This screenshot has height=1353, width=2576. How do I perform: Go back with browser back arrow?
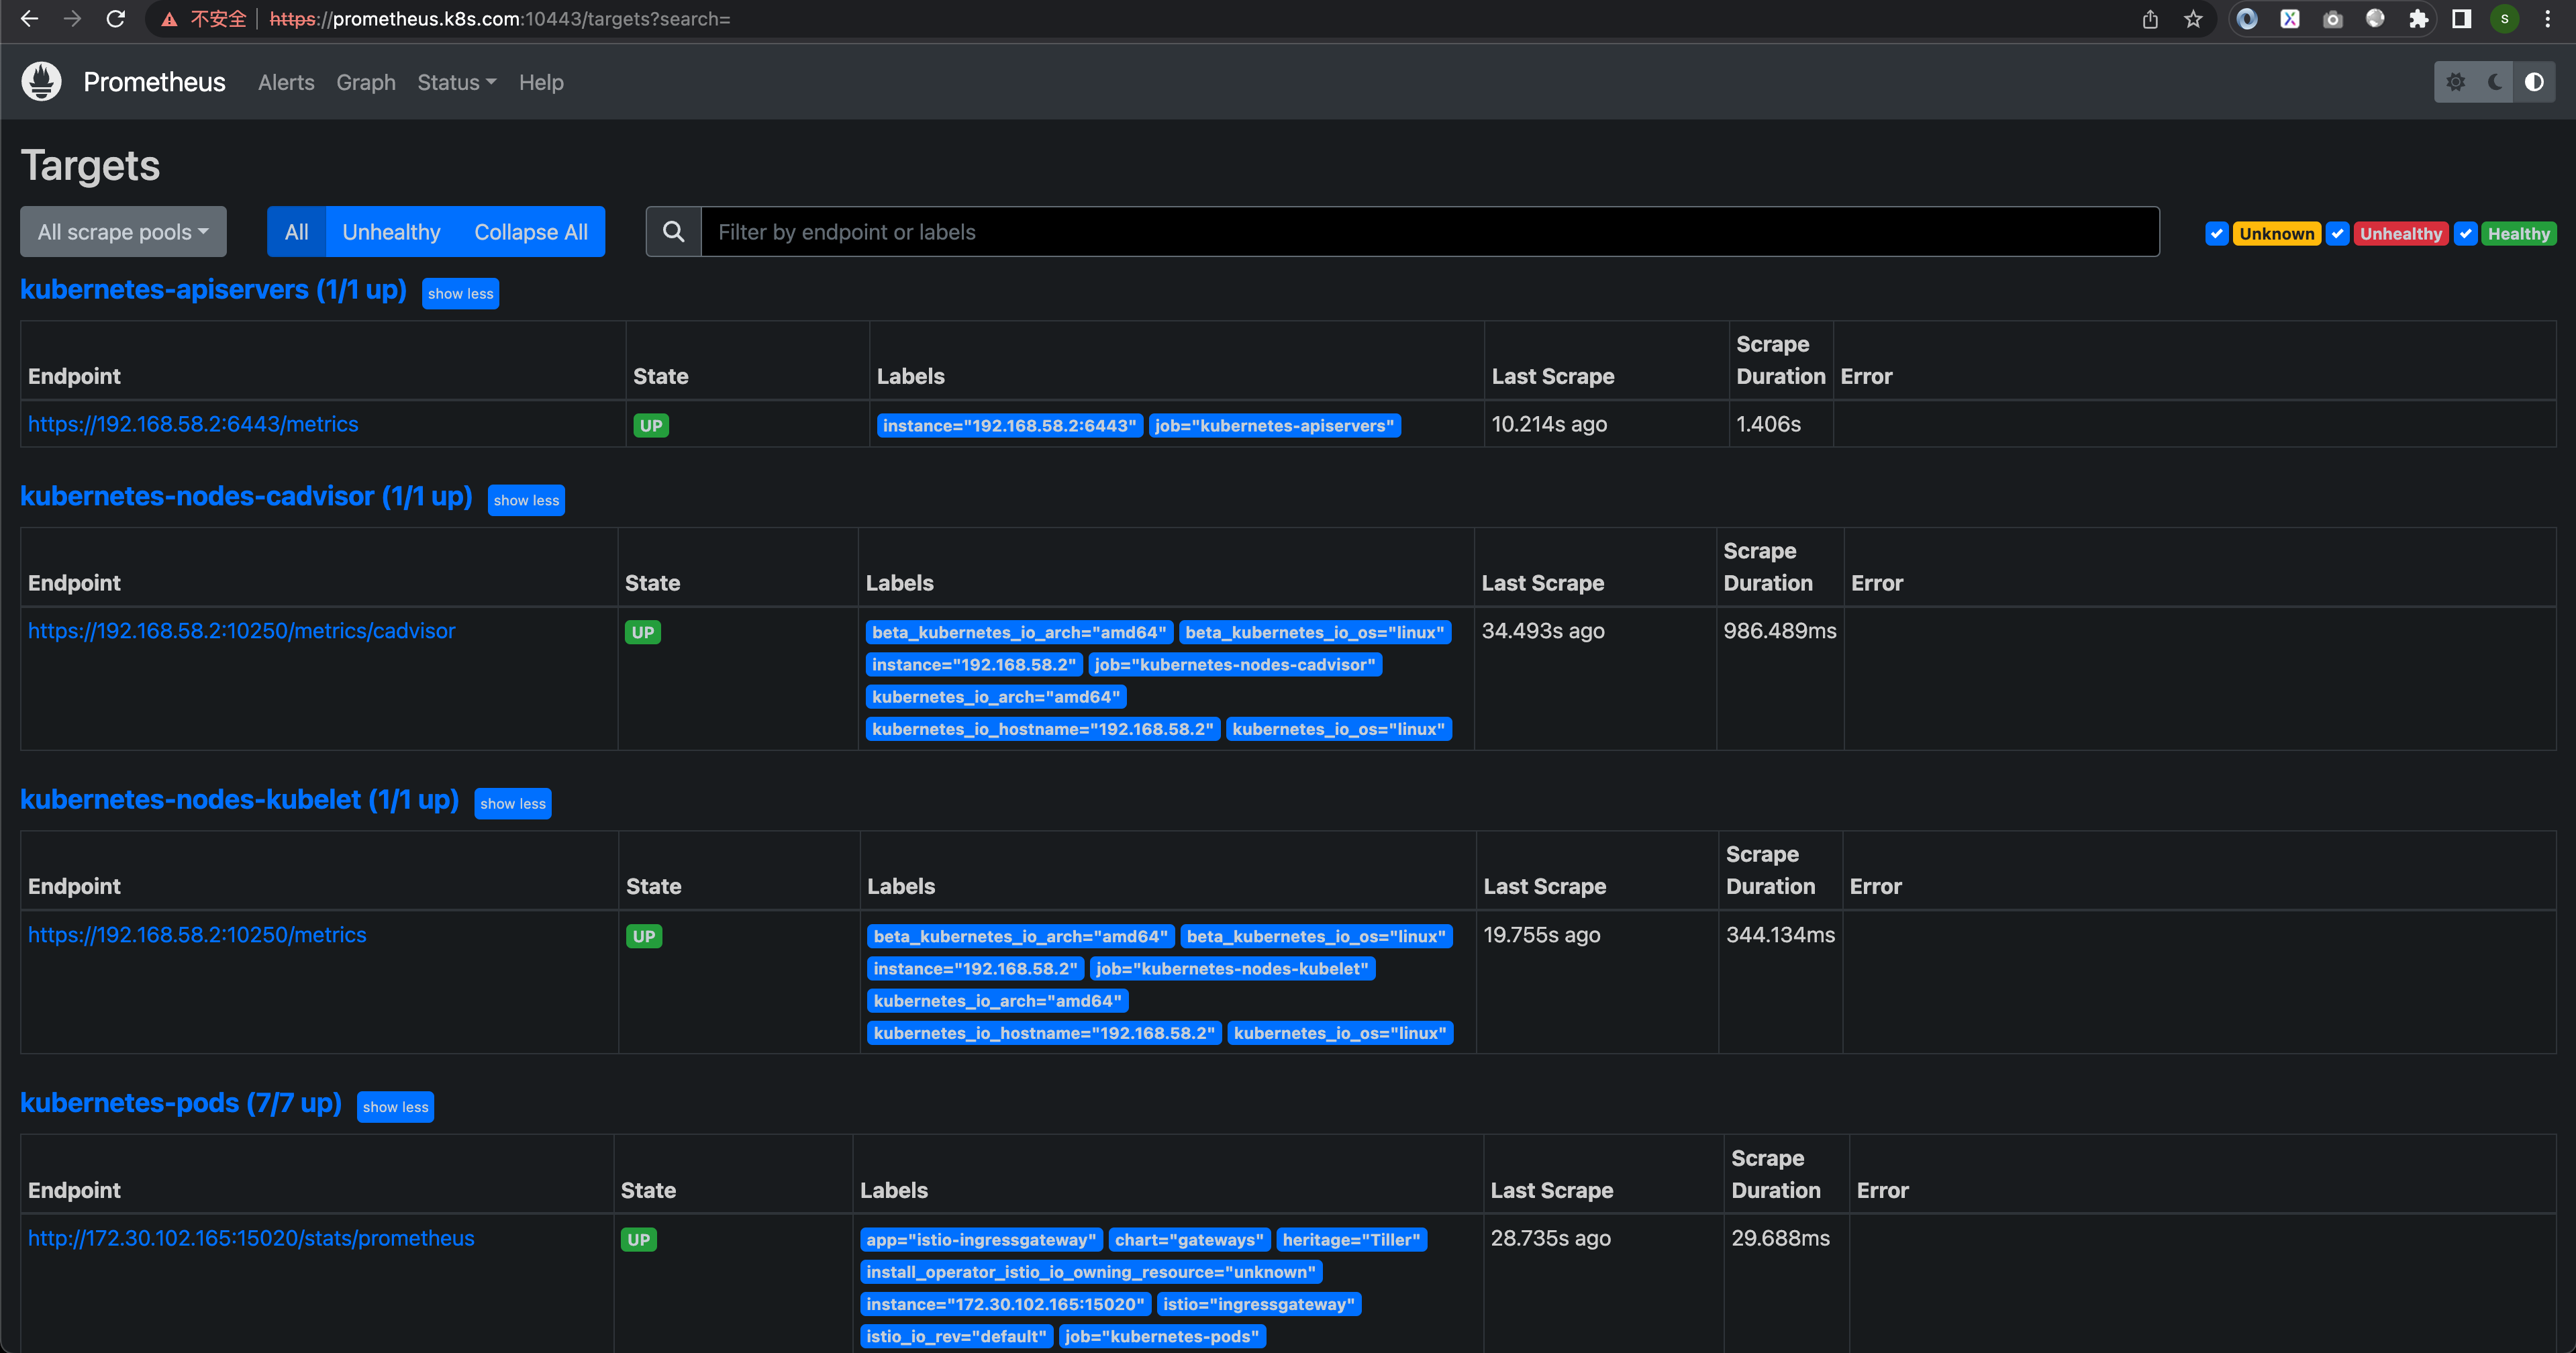(29, 19)
